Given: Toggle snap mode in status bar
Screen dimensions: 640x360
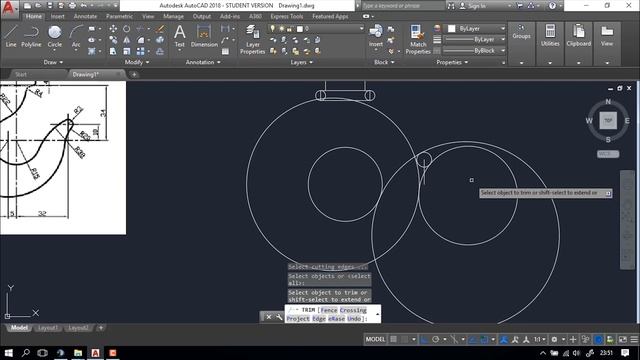Looking at the screenshot, I should point(404,339).
